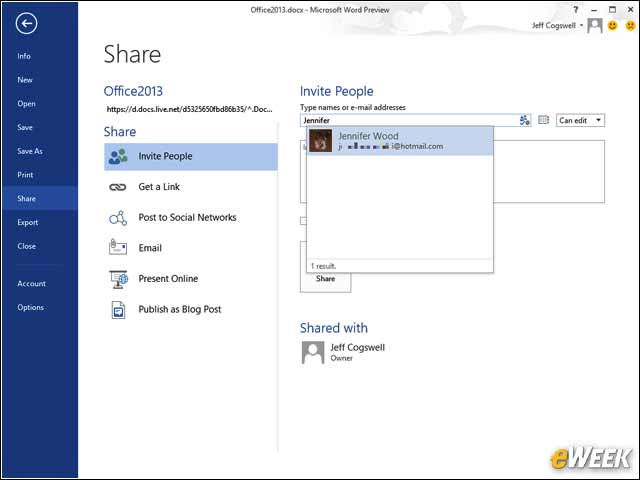The image size is (640, 480).
Task: Open Help question mark
Action: point(576,9)
